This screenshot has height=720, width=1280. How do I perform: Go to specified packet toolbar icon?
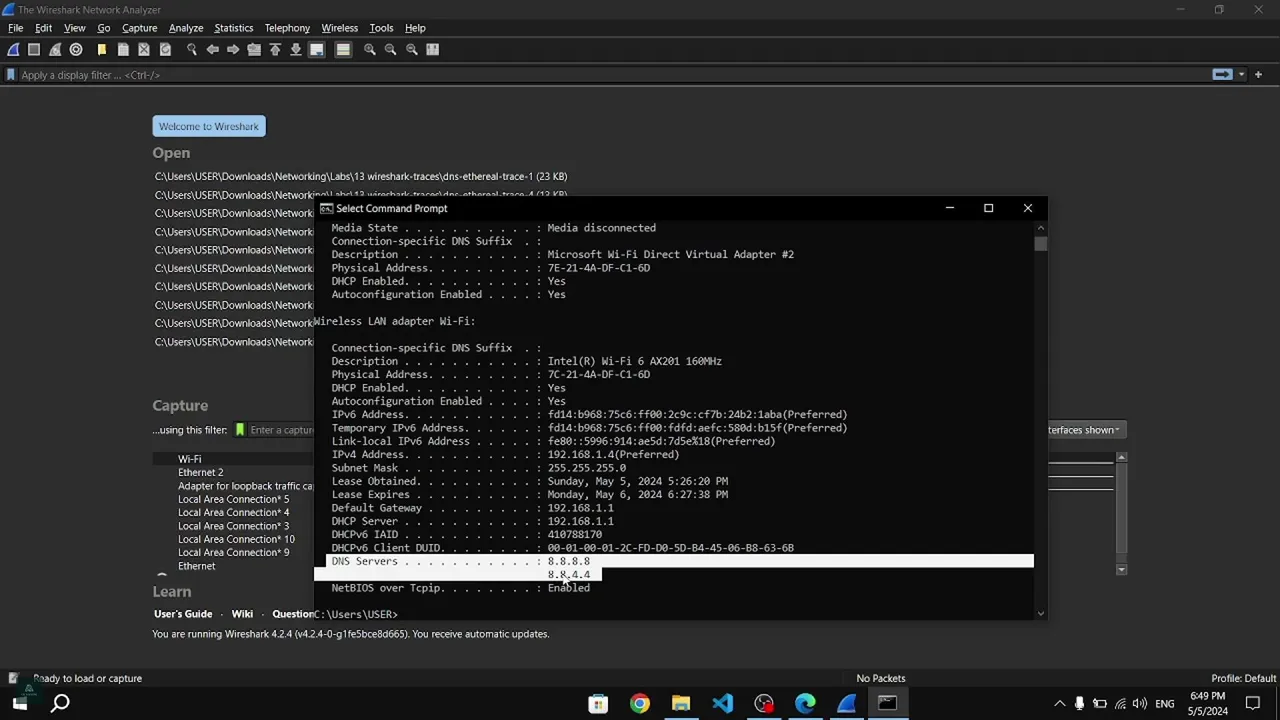tap(254, 49)
